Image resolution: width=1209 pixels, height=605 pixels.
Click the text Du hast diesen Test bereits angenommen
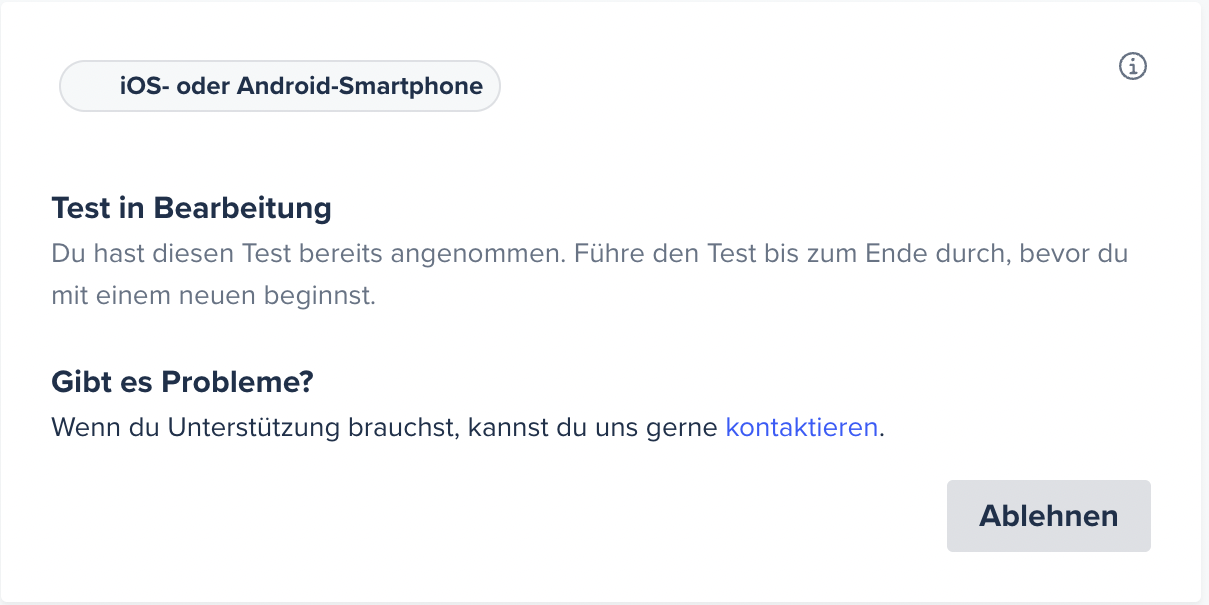tap(309, 253)
